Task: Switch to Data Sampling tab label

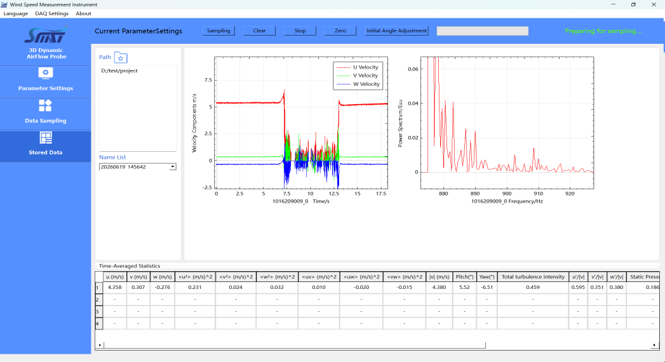Action: click(45, 121)
